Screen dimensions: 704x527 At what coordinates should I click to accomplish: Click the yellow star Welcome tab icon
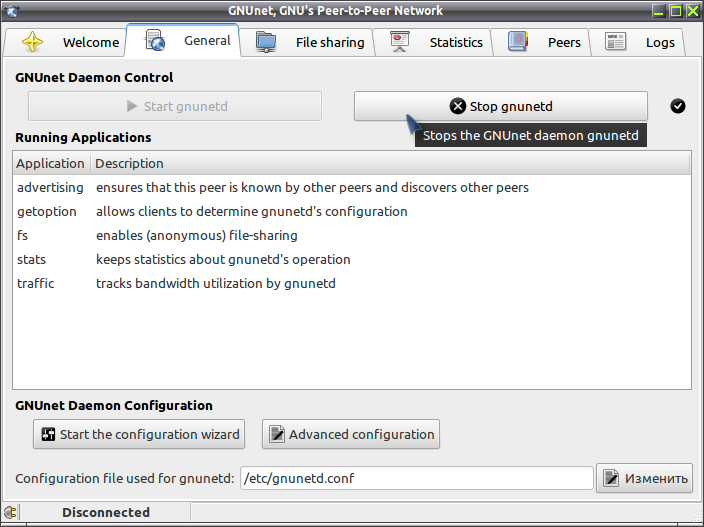(x=32, y=42)
